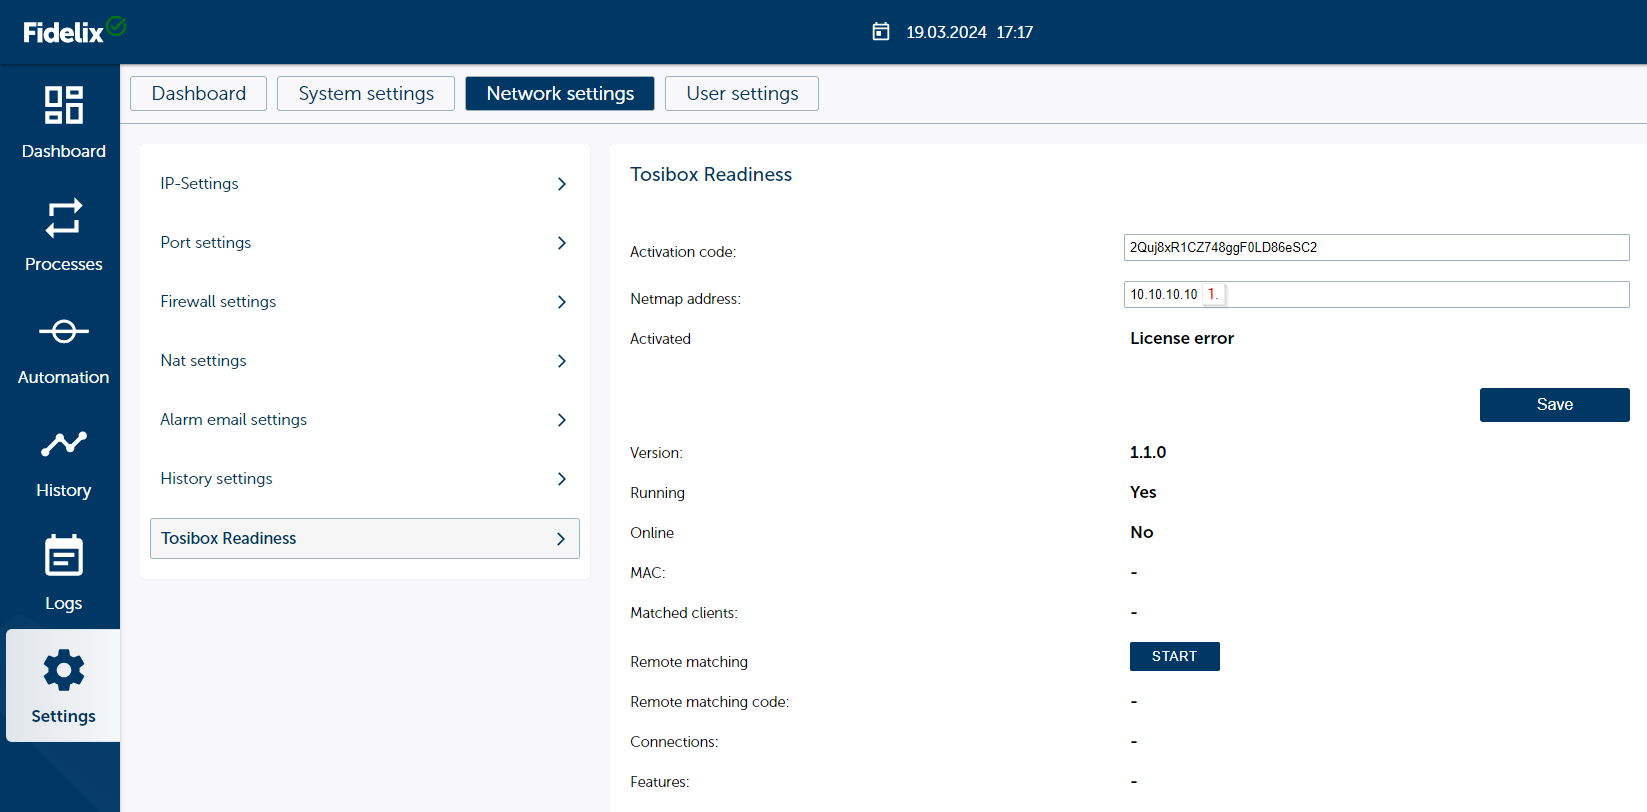
Task: Expand Alarm email settings chevron
Action: click(x=562, y=420)
